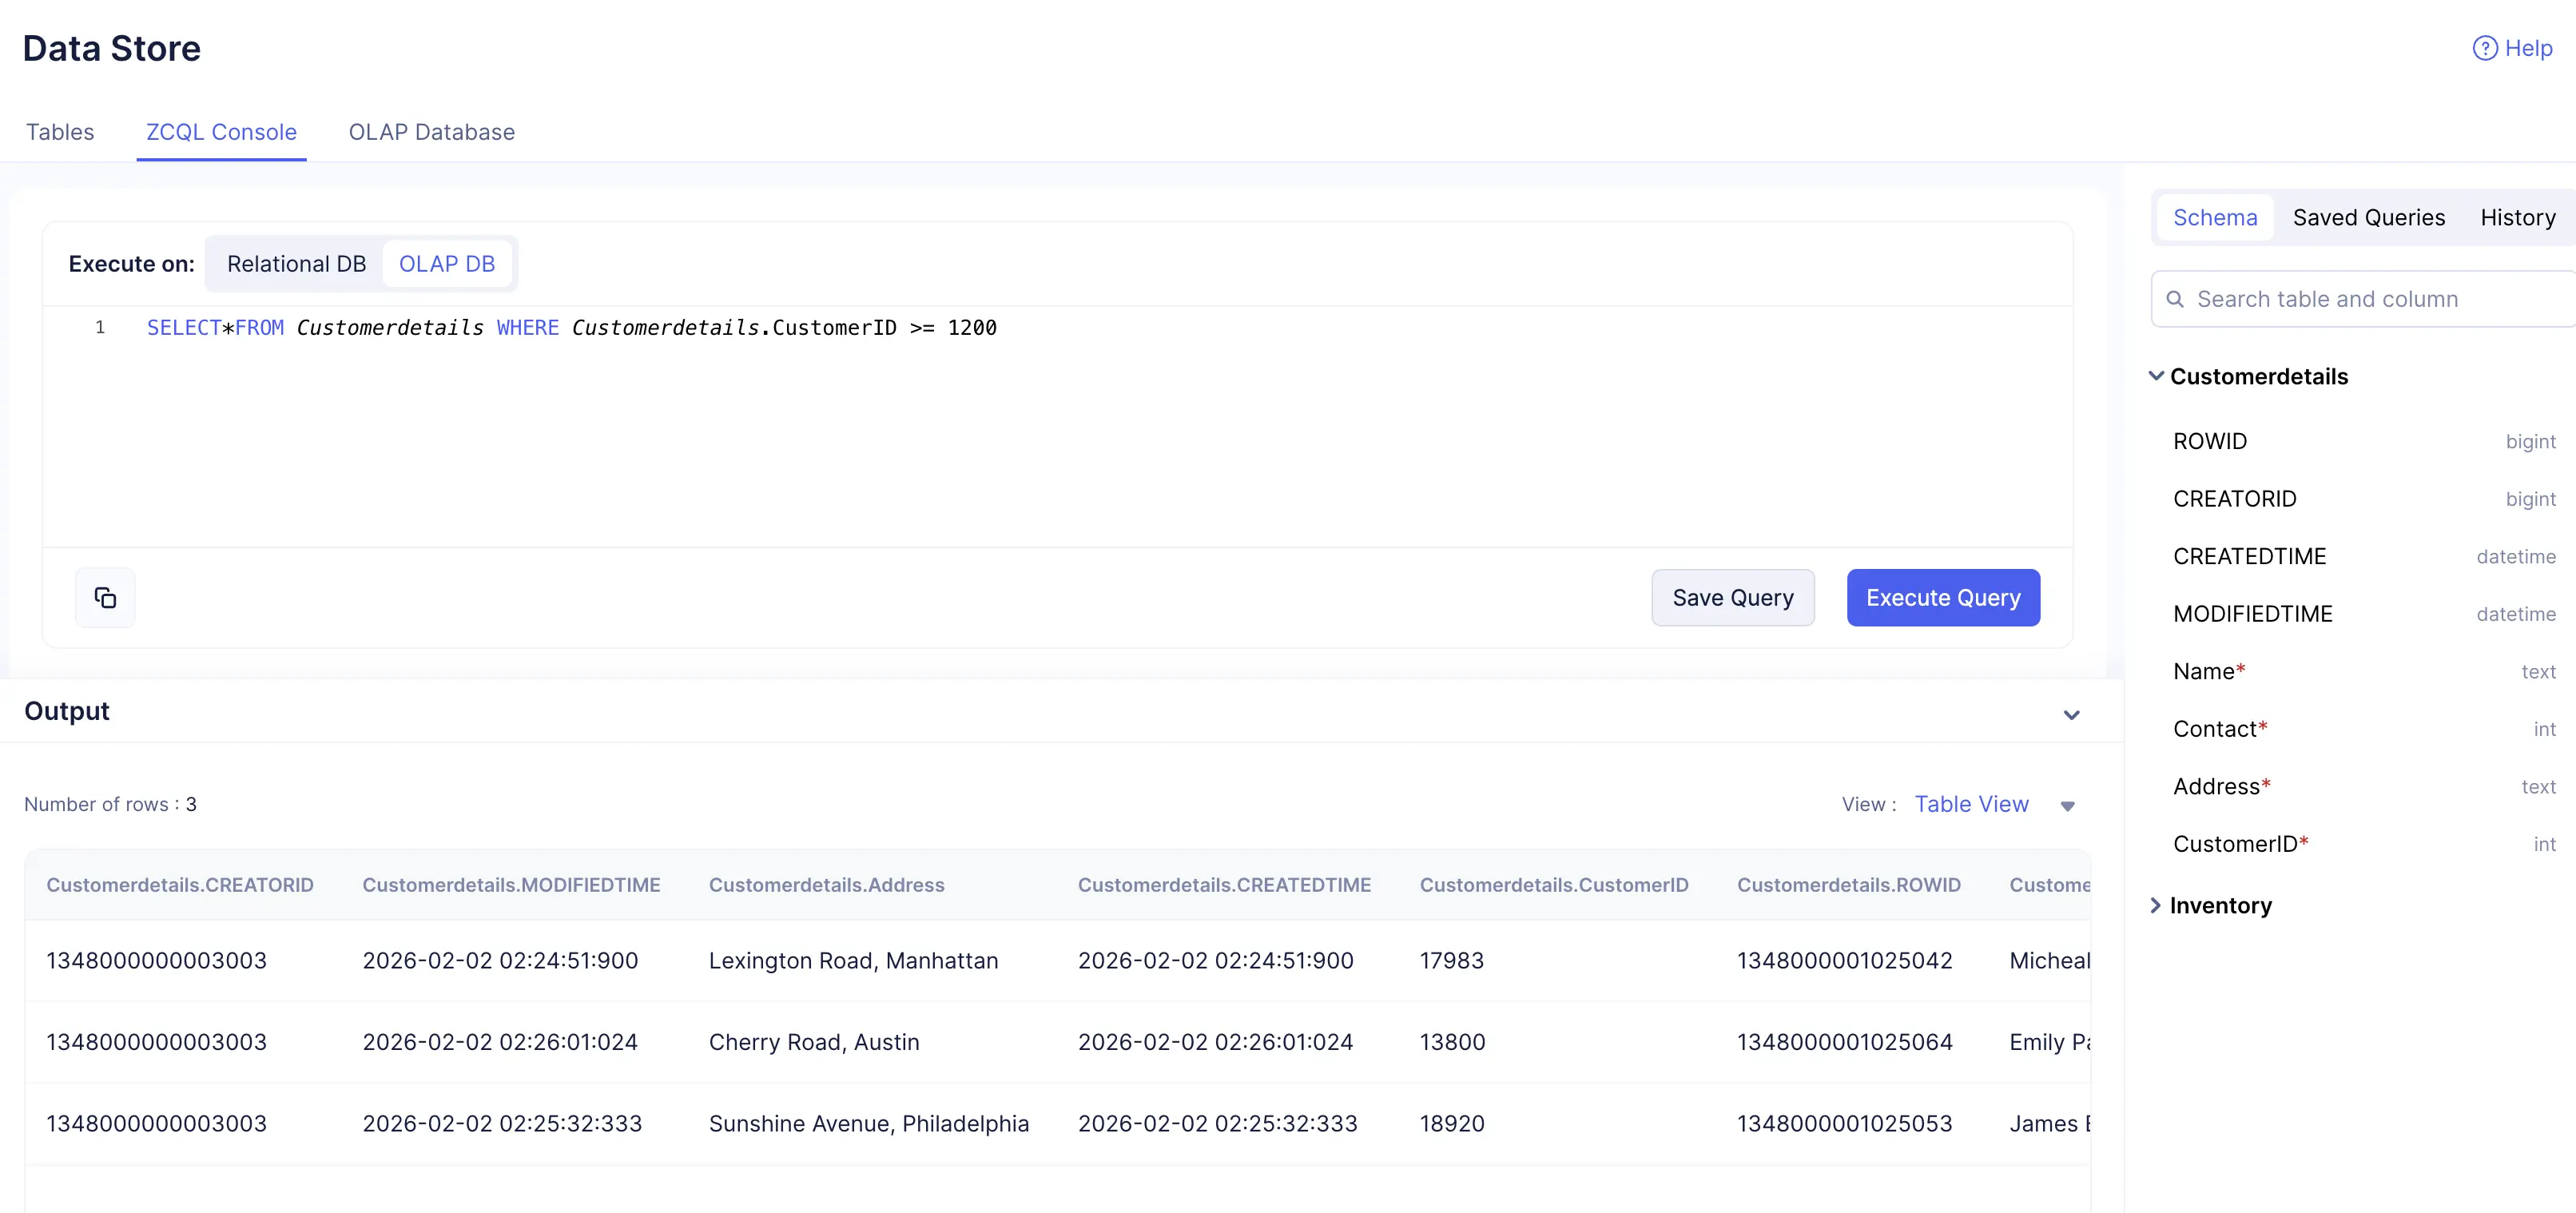Switch execution to Relational DB
Image resolution: width=2576 pixels, height=1213 pixels.
(296, 264)
